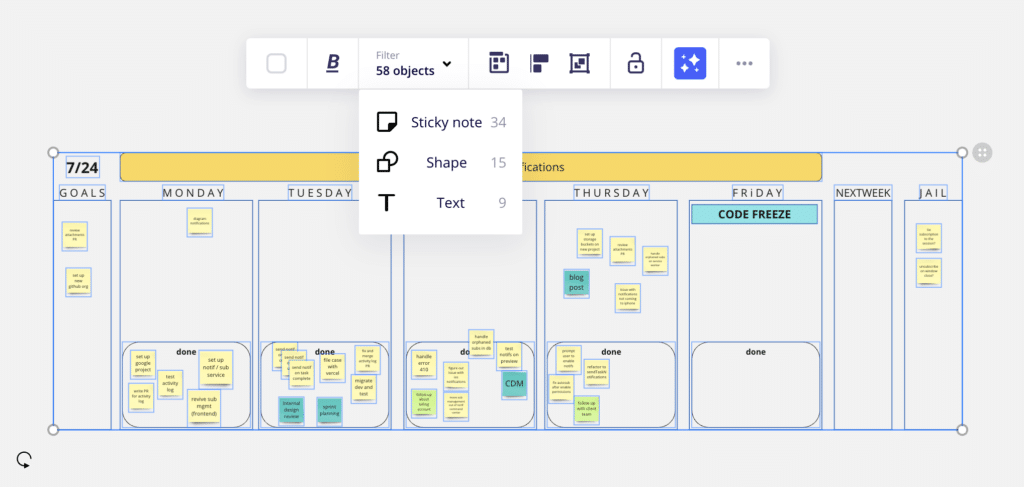Click the bold text style icon
The height and width of the screenshot is (487, 1024).
(333, 63)
